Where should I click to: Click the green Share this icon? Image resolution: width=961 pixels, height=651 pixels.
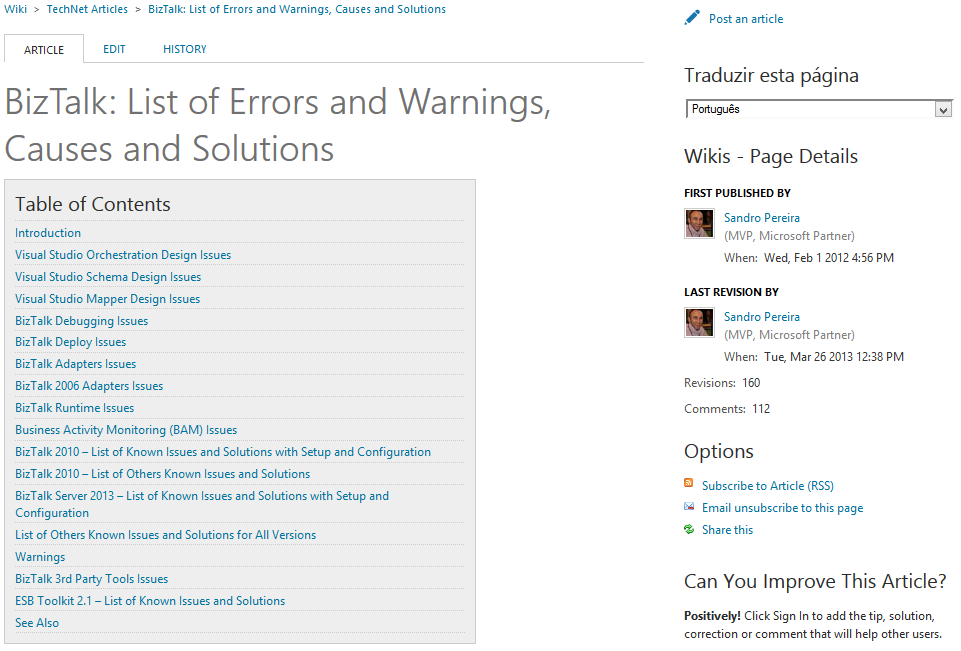[x=689, y=529]
